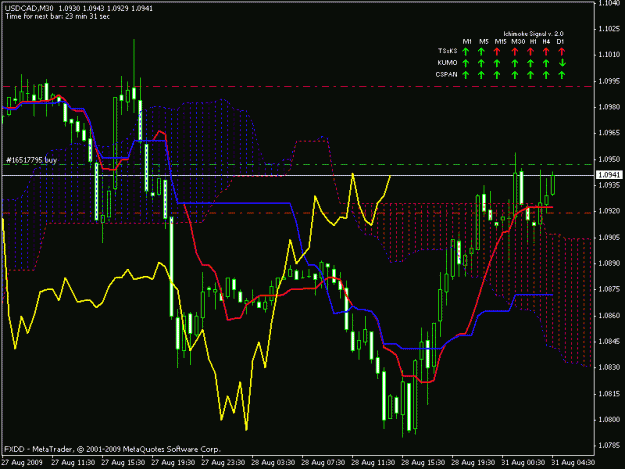This screenshot has height=469, width=625.
Task: Click the 1.1025 price axis label
Action: coord(609,29)
